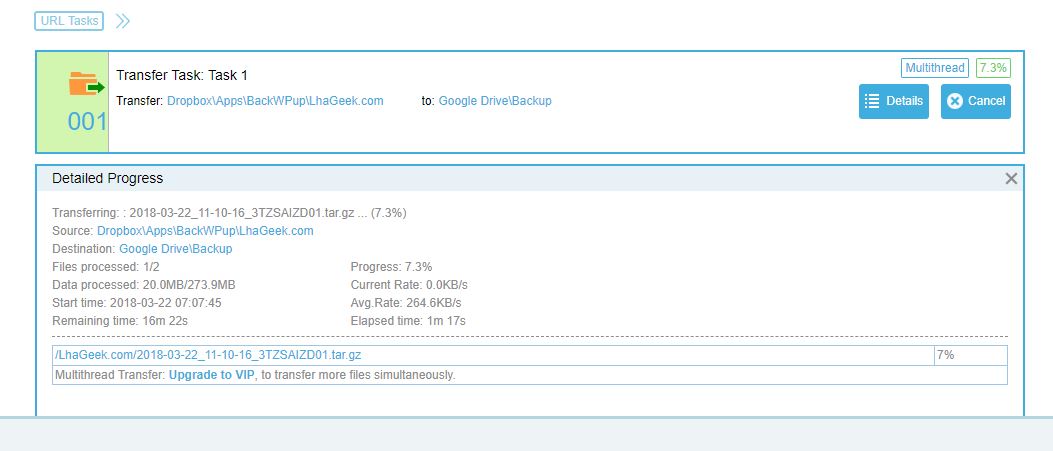This screenshot has height=451, width=1053.
Task: Click the Transferring file name line
Action: pyautogui.click(x=243, y=213)
